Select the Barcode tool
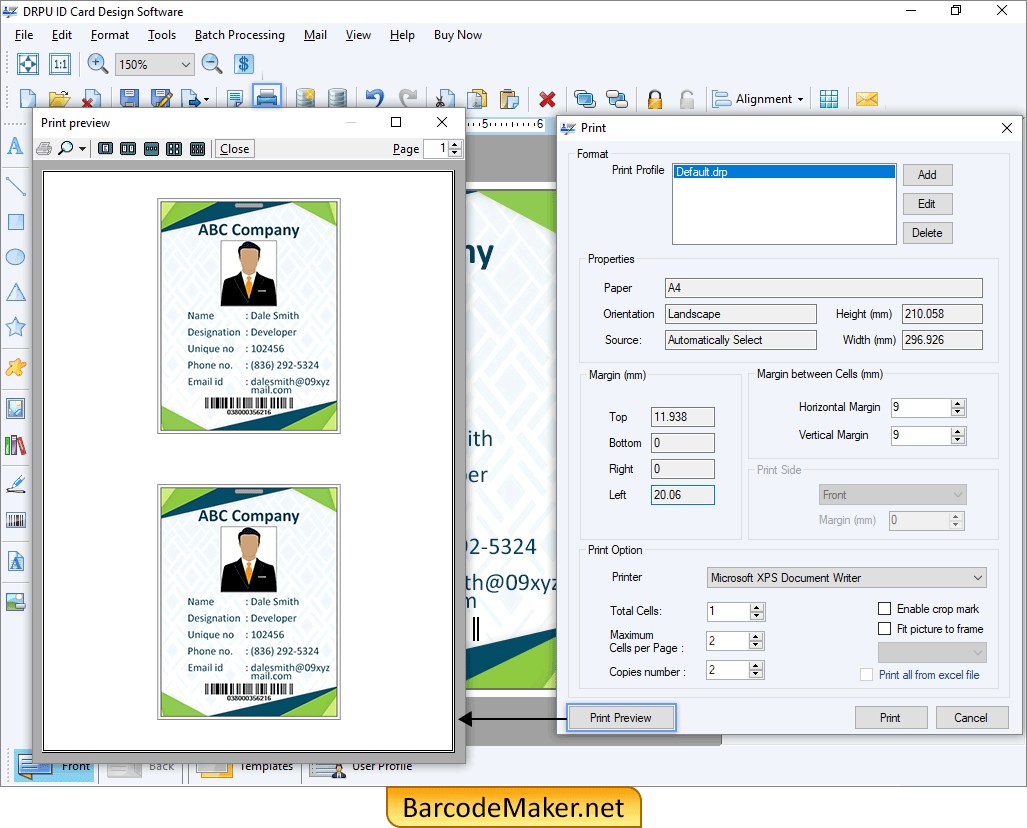Screen dimensions: 1027x828 (16, 521)
